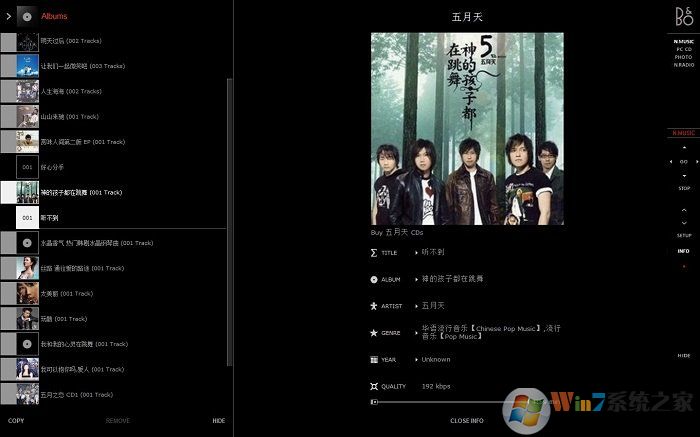Open the 五月之恋 CD1 album cover thumbnail
Image resolution: width=700 pixels, height=437 pixels.
coord(28,395)
